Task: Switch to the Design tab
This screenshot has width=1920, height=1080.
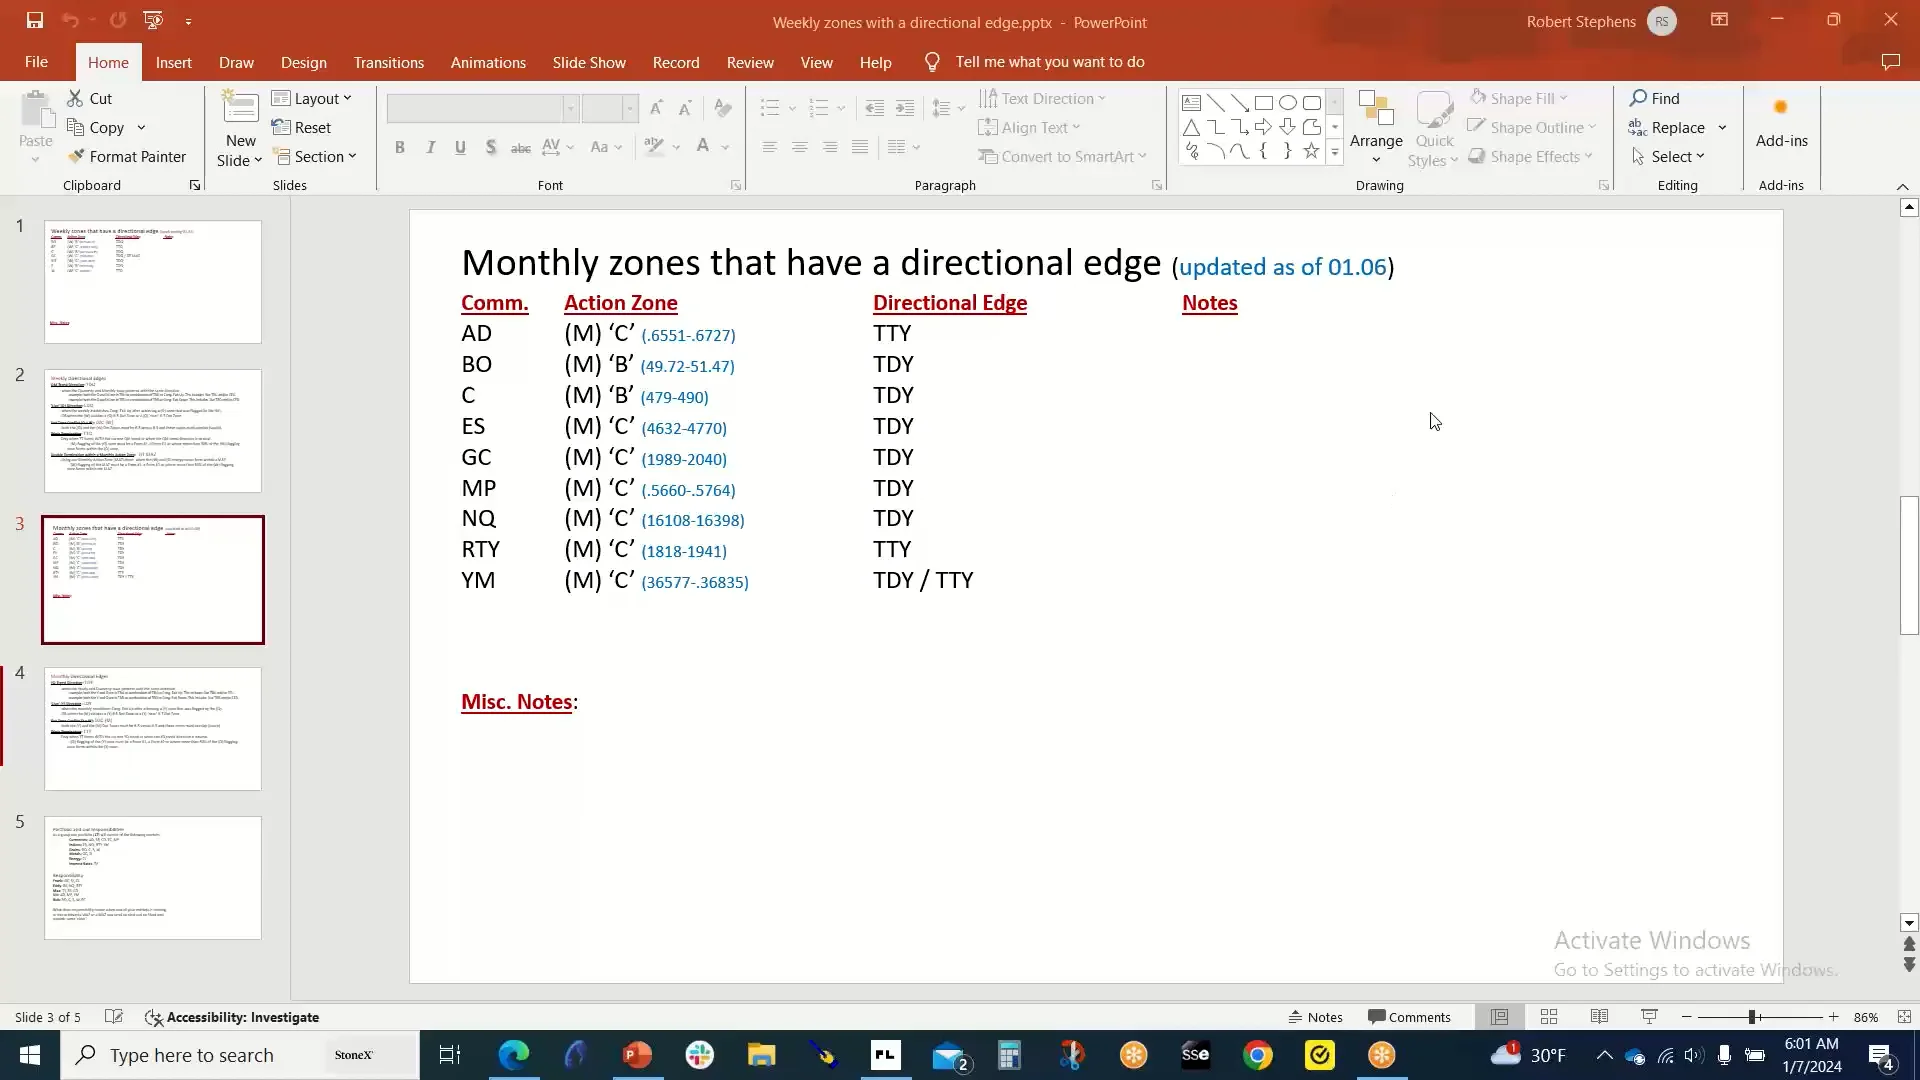Action: click(x=303, y=62)
